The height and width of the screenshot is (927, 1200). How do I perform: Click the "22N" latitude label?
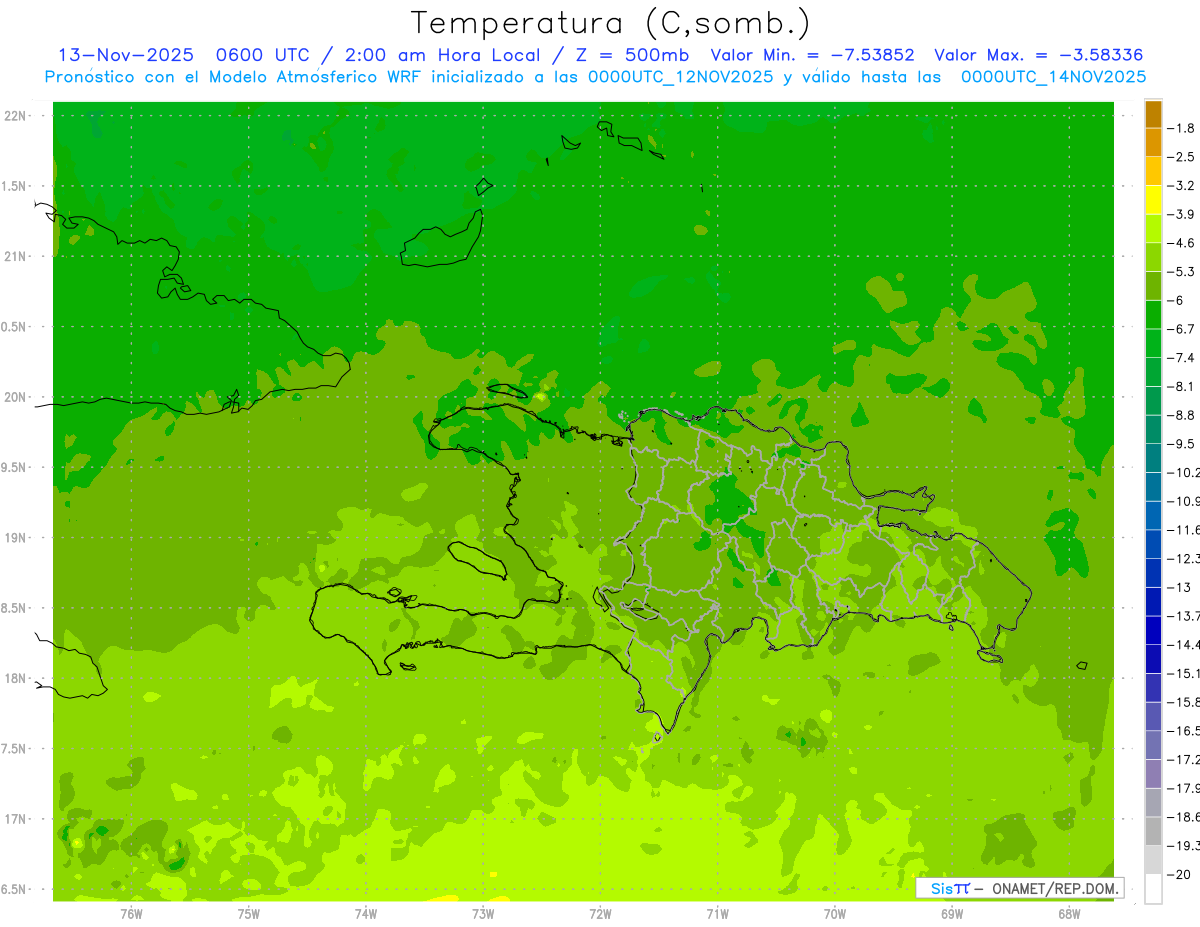point(17,115)
